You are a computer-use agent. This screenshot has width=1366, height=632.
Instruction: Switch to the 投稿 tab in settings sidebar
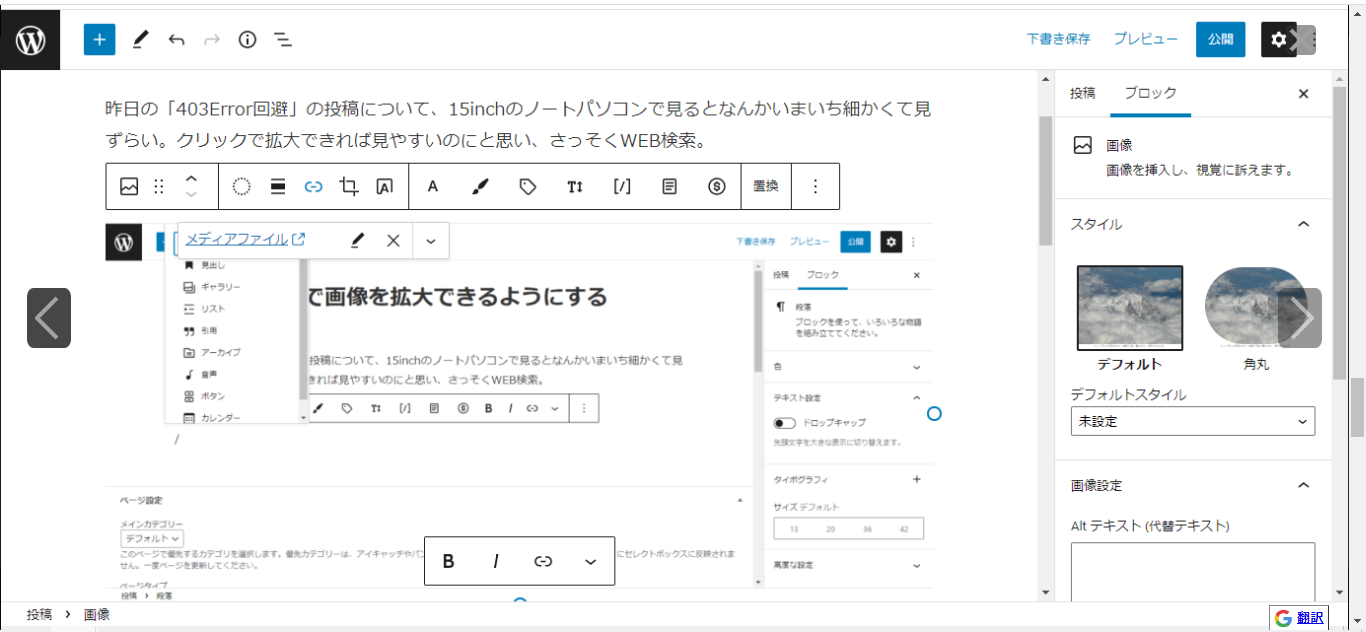point(1082,93)
